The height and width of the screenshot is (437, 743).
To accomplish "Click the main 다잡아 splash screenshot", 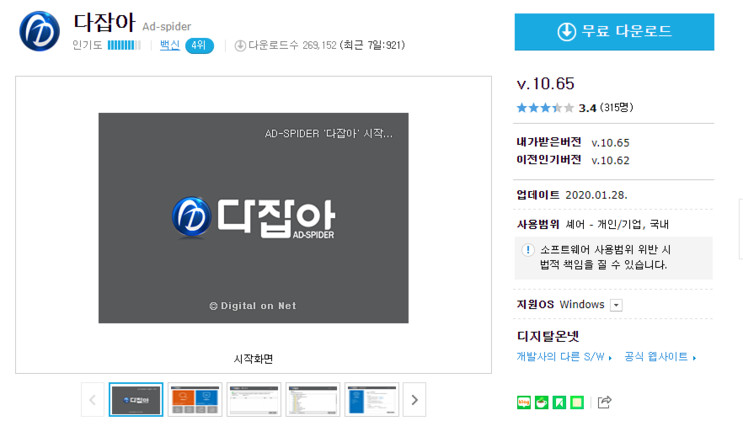I will (254, 218).
